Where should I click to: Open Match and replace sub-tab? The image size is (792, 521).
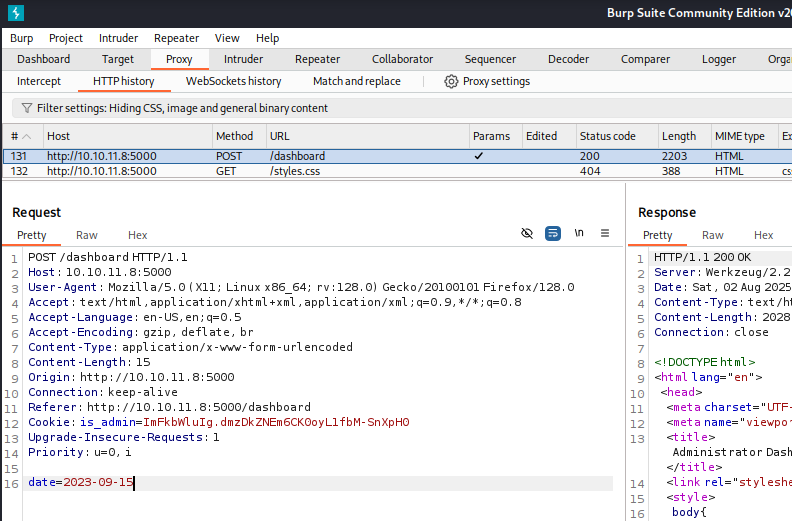point(356,81)
